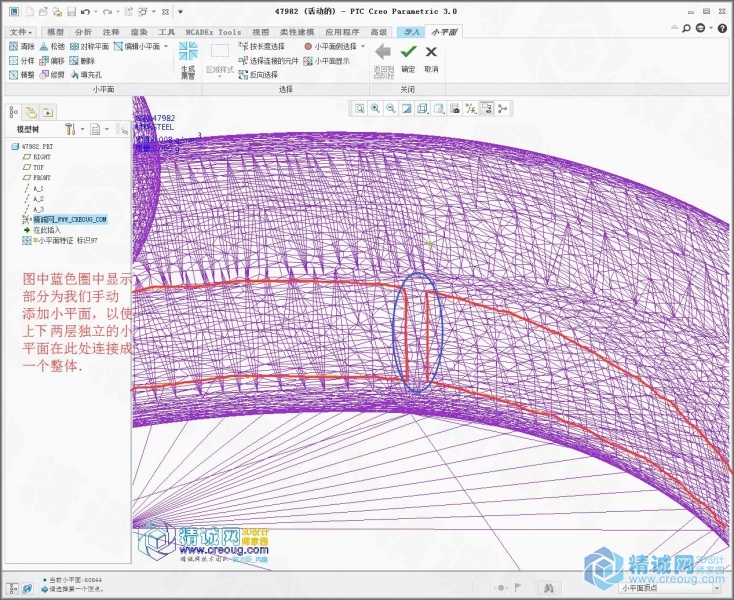Open the model tree settings hammer dropdown
This screenshot has height=600, width=734.
coord(75,129)
